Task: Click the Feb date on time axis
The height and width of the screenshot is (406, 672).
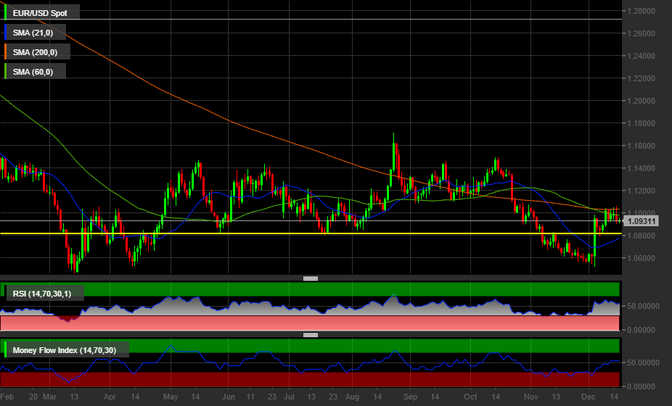Action: [x=9, y=397]
